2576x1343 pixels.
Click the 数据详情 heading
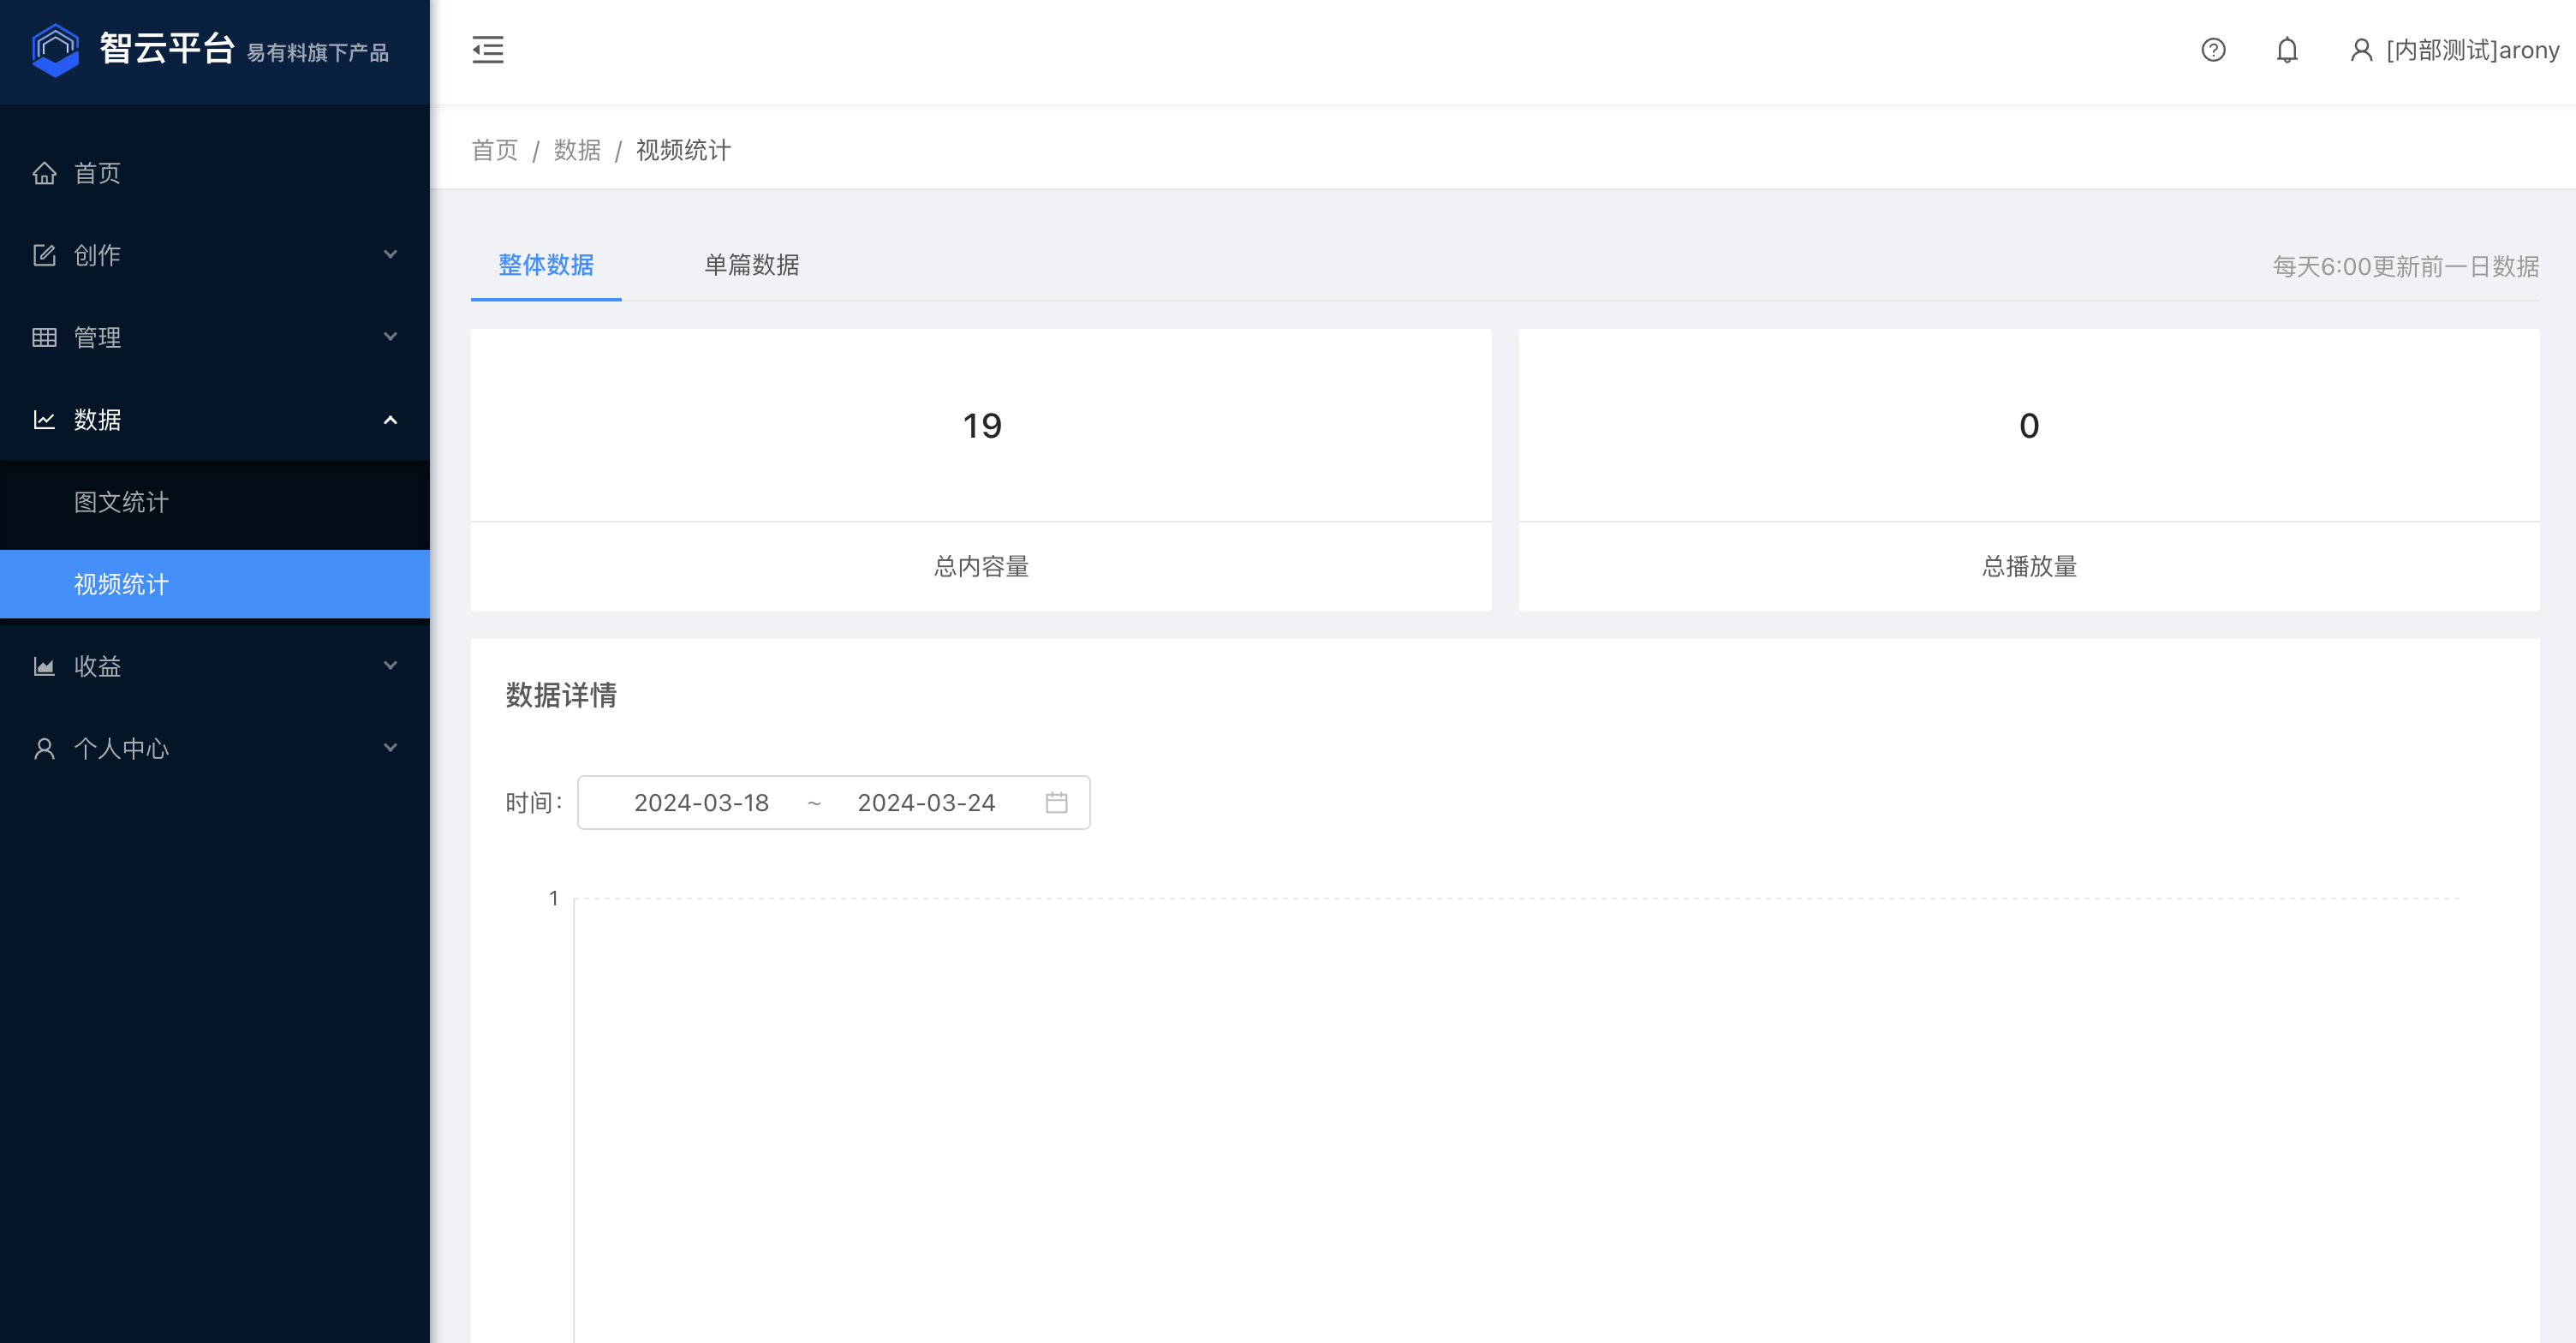click(561, 695)
